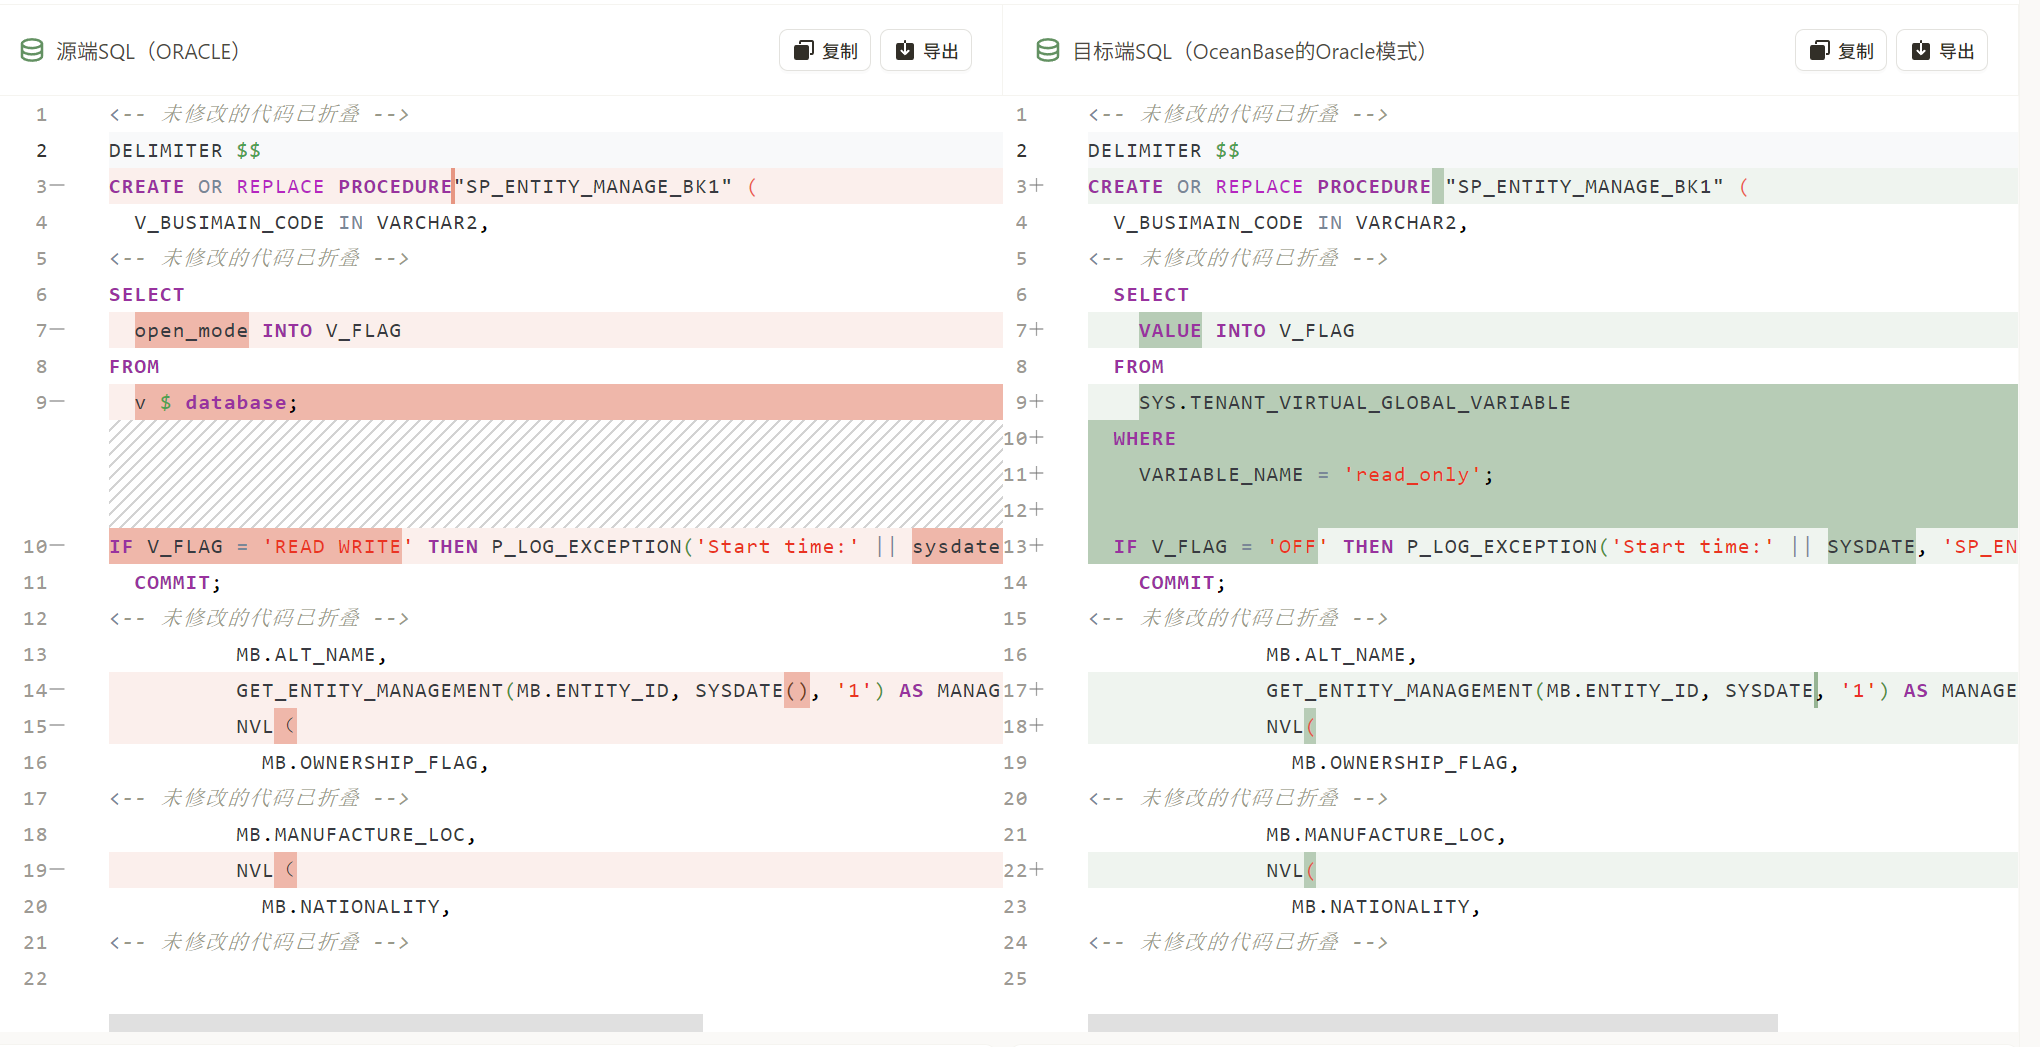Expand the collapsed code at source line 17
2040x1047 pixels.
[259, 798]
